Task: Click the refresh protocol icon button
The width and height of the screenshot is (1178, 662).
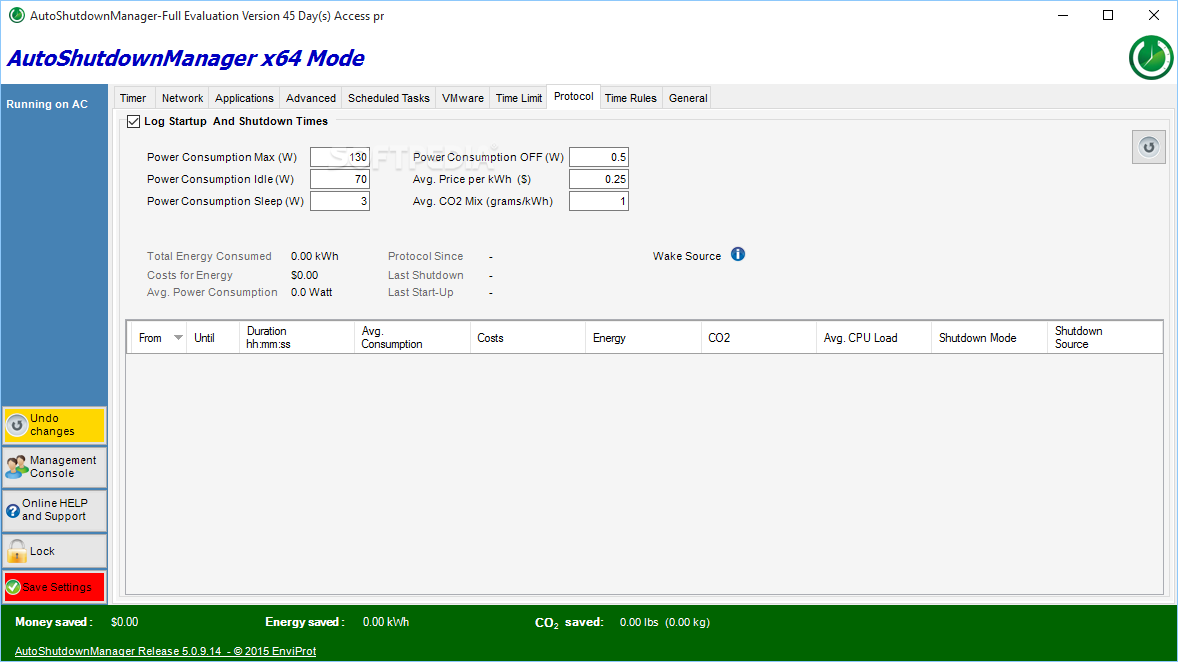Action: tap(1149, 147)
